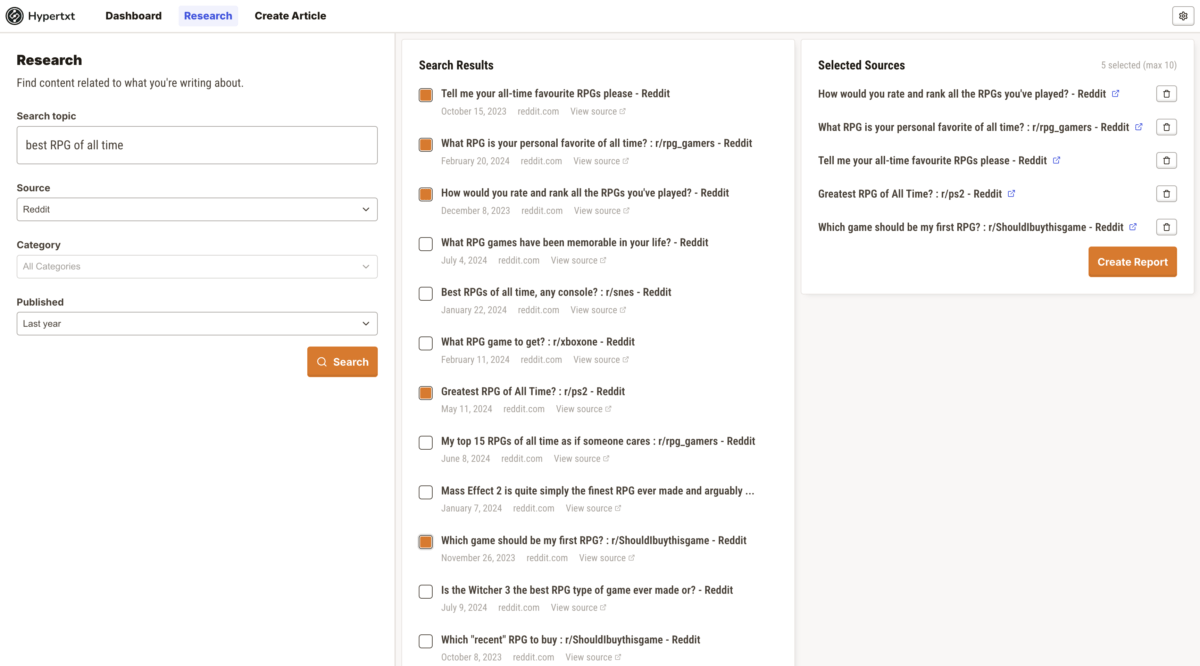The width and height of the screenshot is (1200, 666).
Task: Click the Hypertxt logo icon
Action: point(15,16)
